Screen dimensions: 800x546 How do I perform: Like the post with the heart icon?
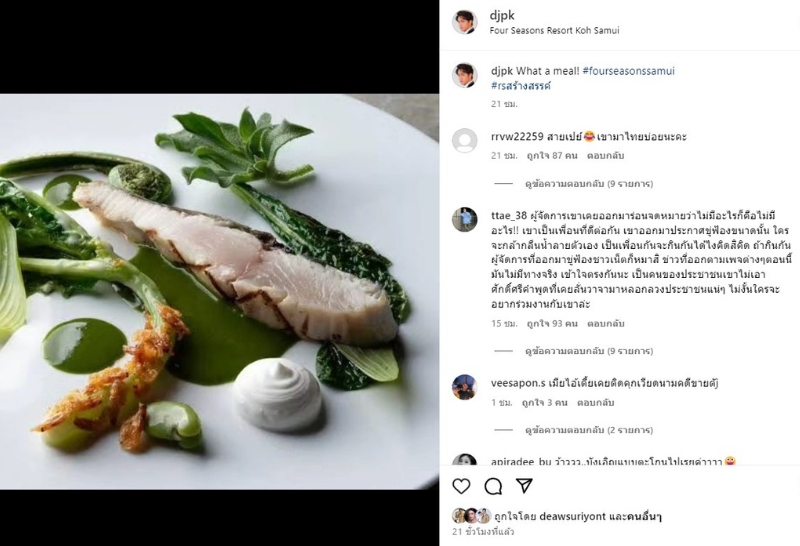[x=461, y=486]
